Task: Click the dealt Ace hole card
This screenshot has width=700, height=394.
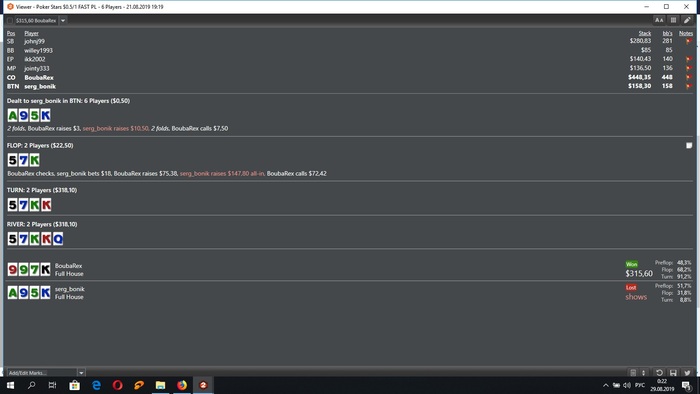Action: (12, 116)
